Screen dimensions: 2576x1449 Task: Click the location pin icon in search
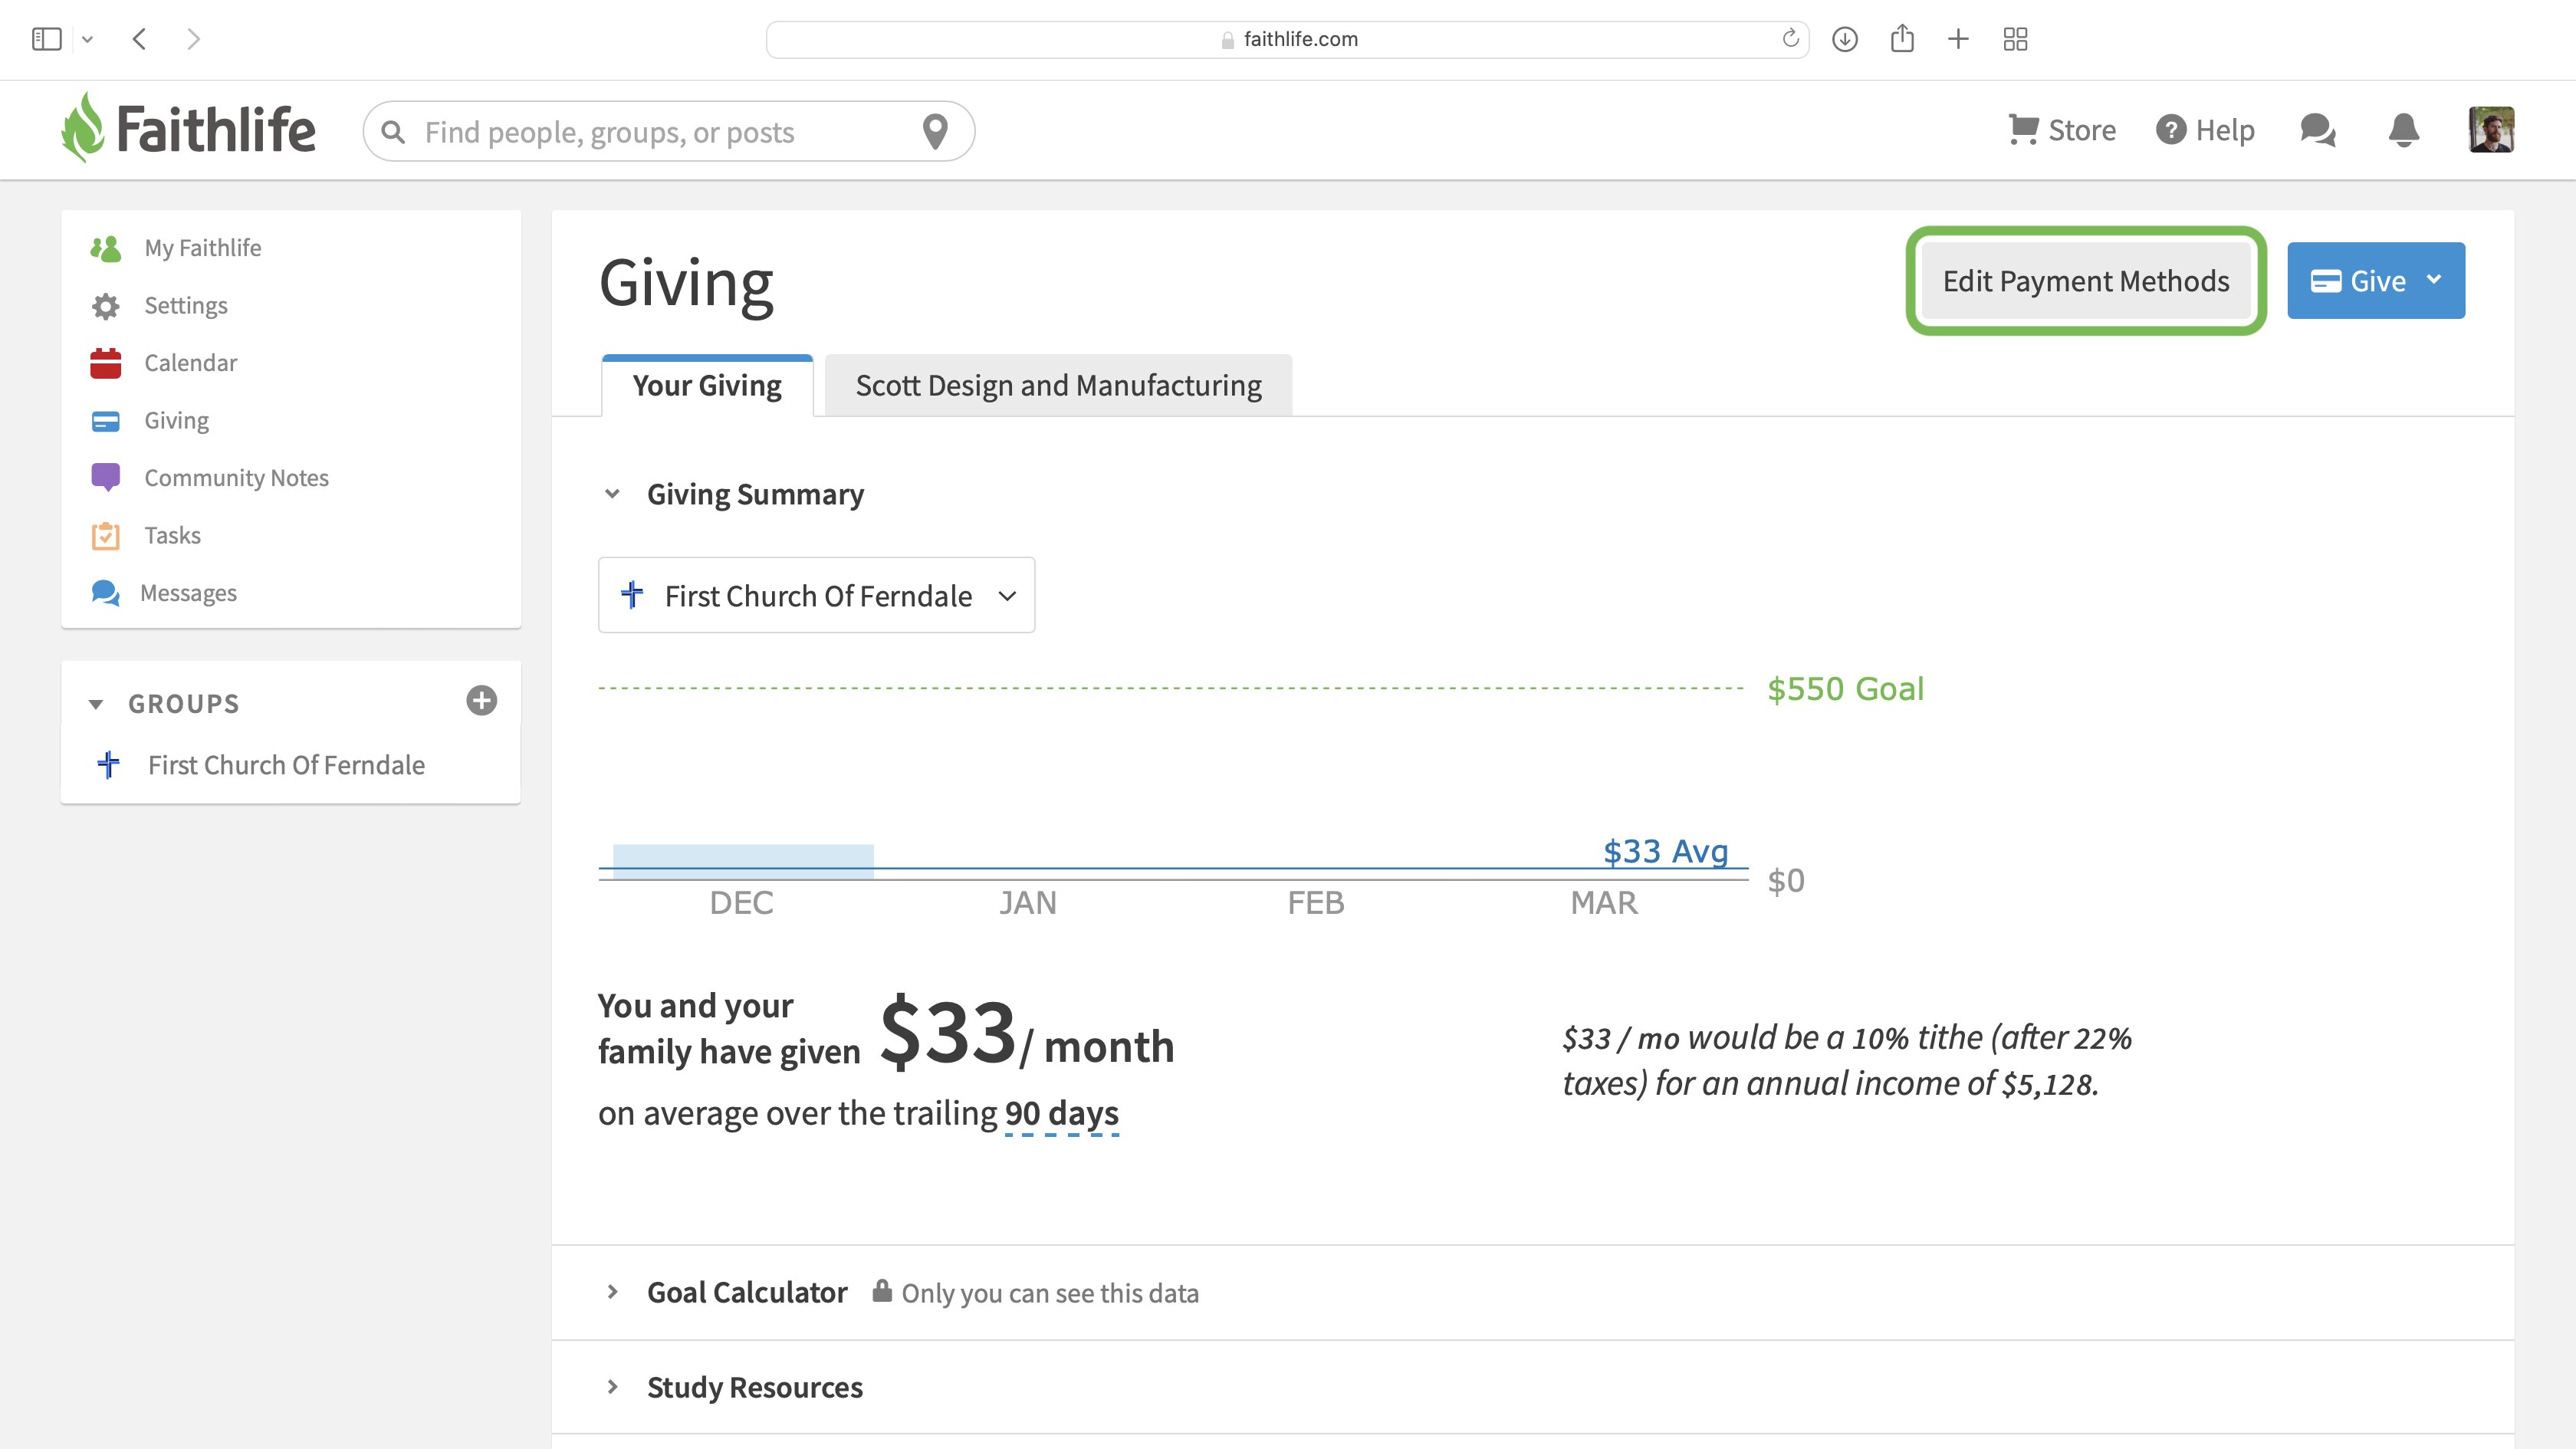(935, 131)
